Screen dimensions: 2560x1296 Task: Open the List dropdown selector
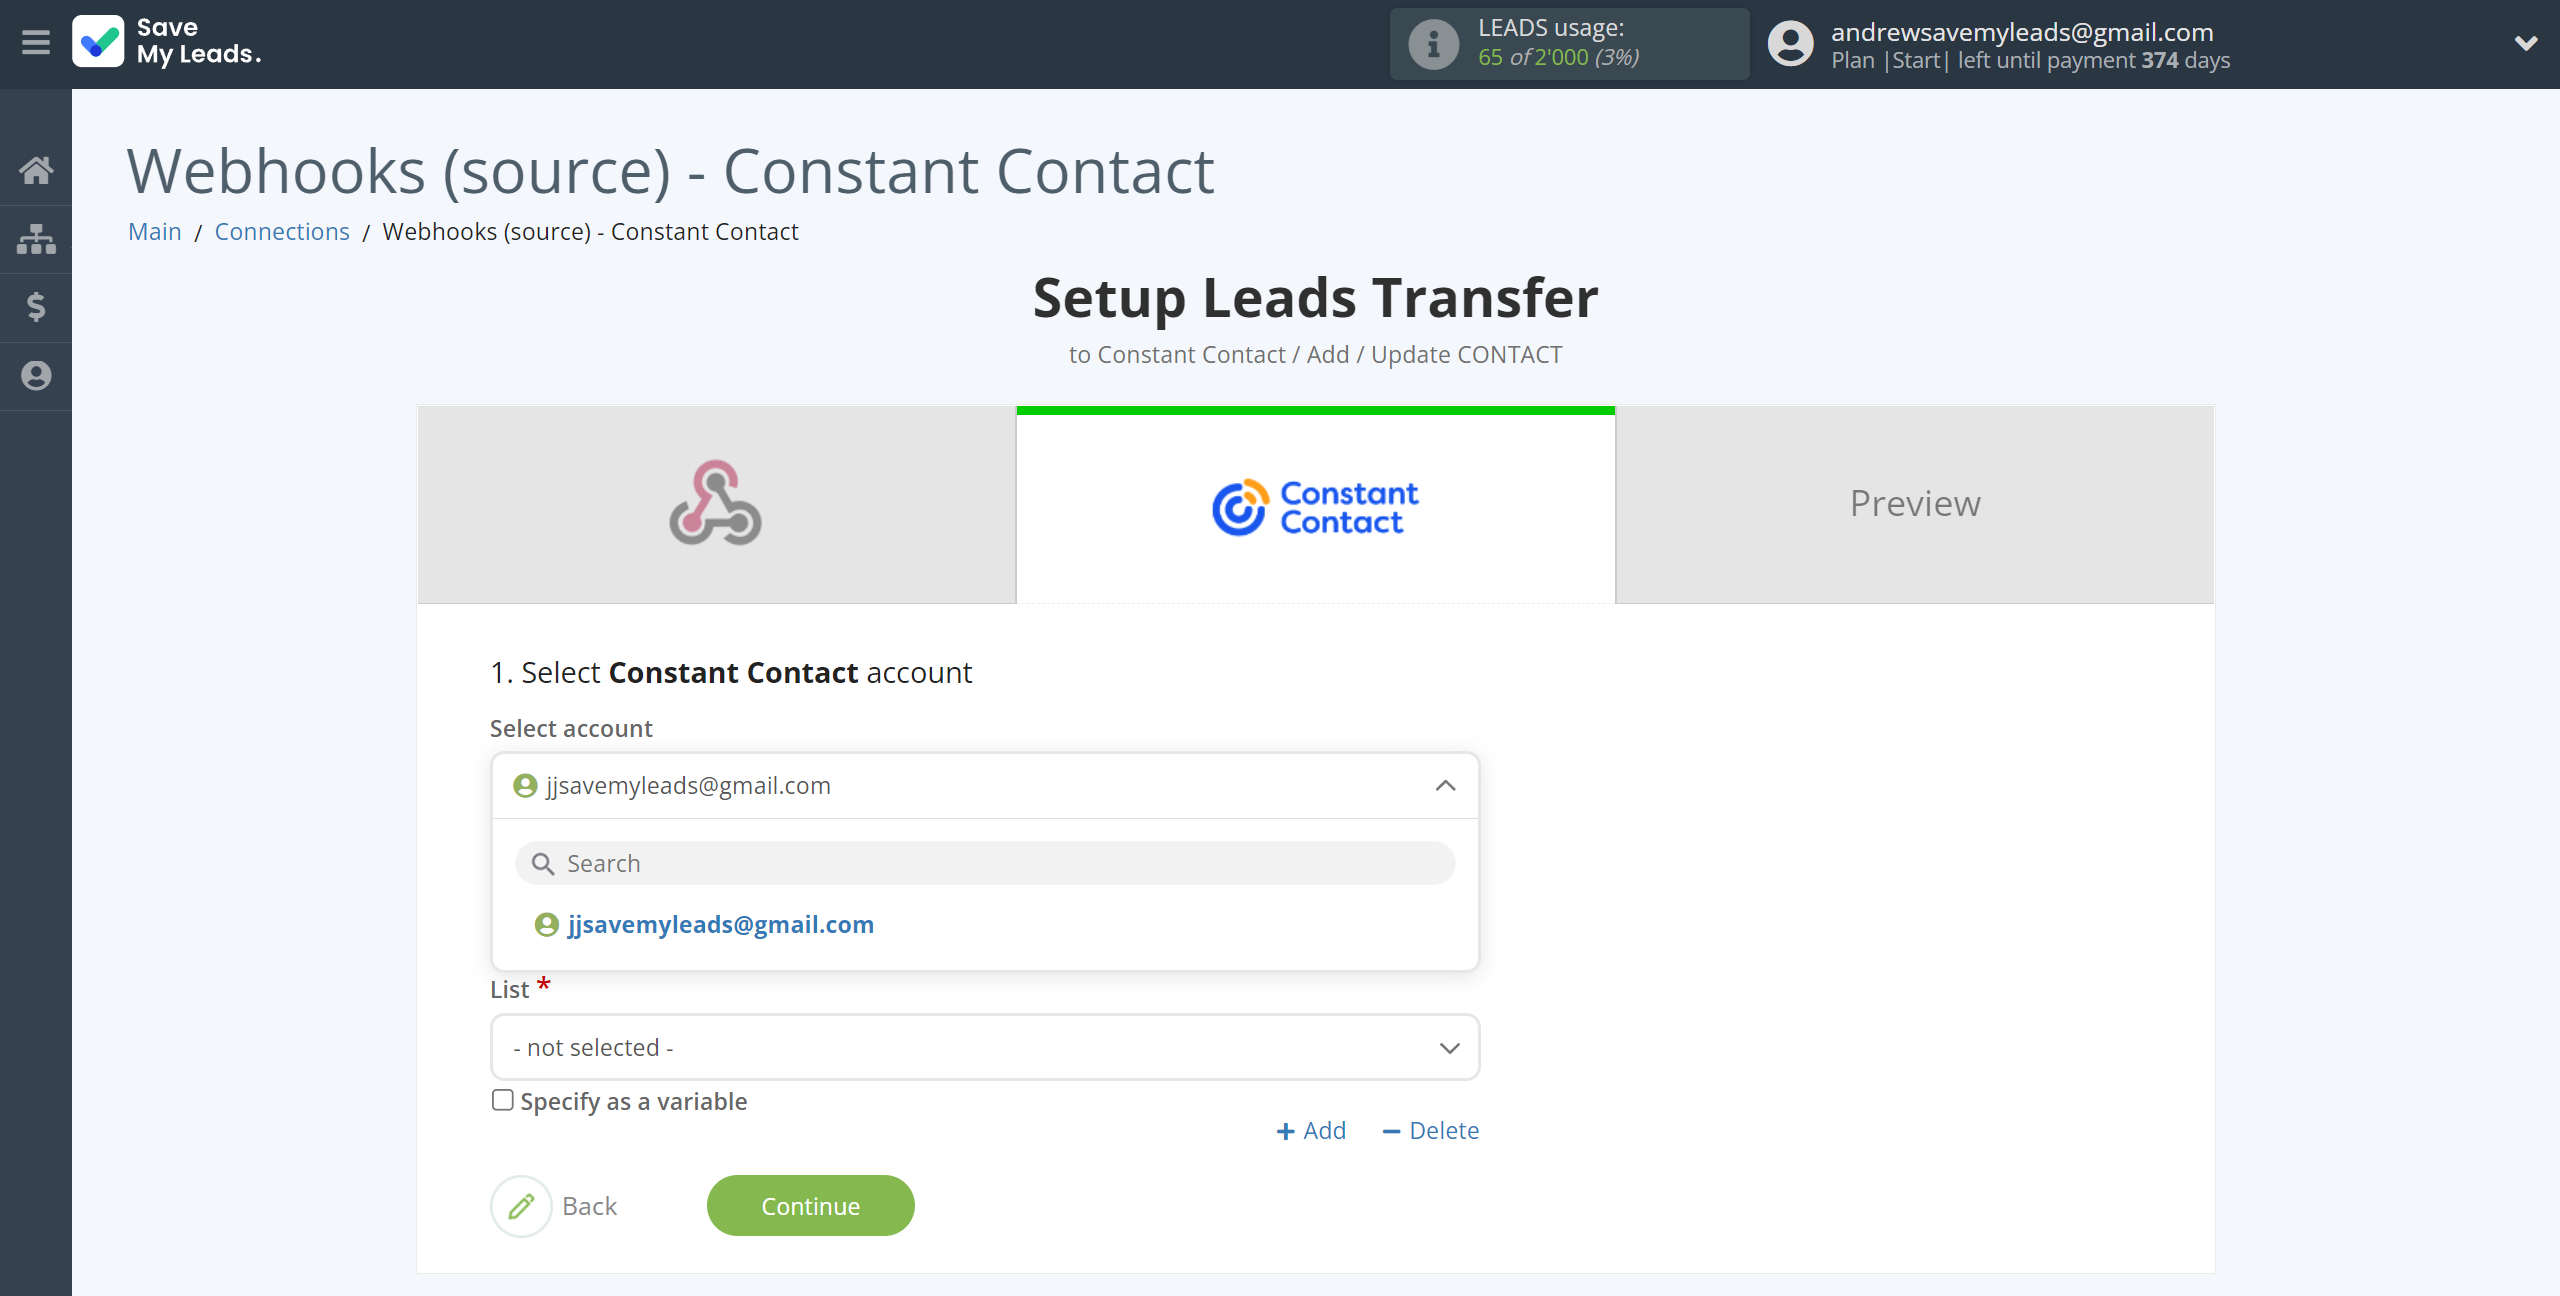(x=983, y=1046)
